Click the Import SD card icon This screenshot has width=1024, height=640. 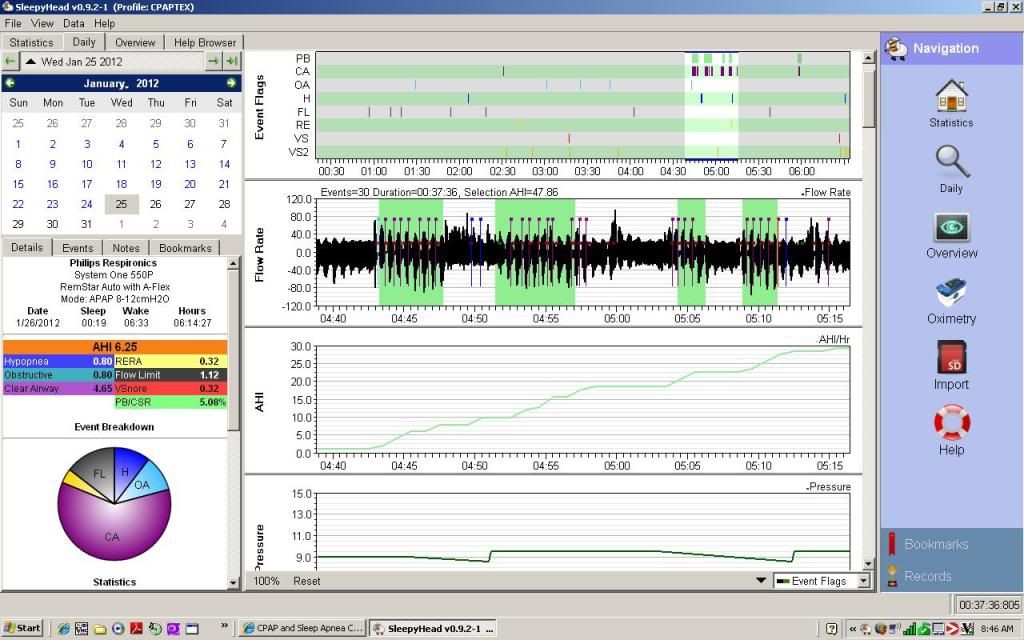tap(951, 359)
